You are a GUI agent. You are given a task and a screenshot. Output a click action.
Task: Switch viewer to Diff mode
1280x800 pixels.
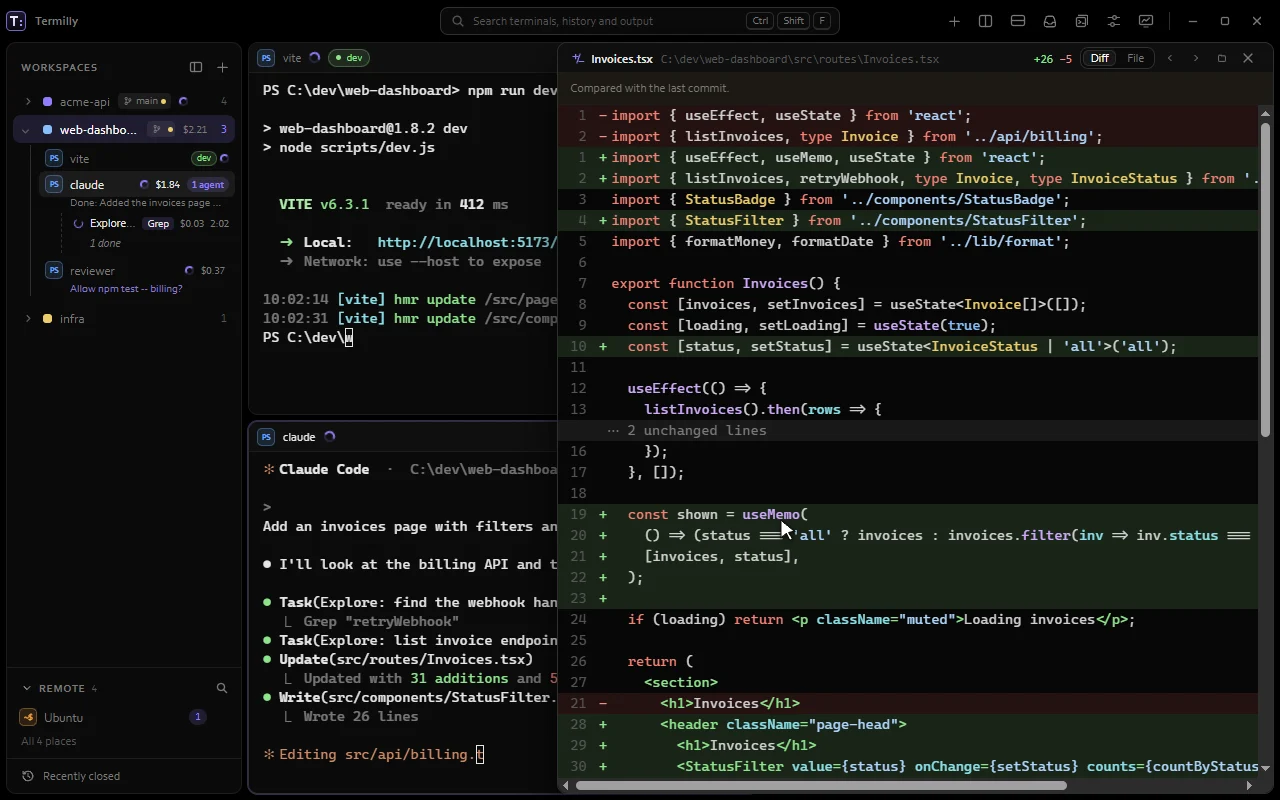[x=1100, y=58]
